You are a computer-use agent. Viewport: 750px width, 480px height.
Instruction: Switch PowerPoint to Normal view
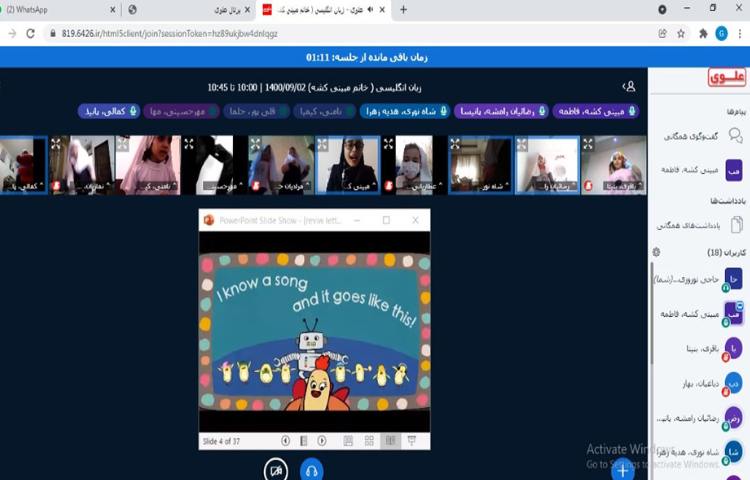[348, 441]
